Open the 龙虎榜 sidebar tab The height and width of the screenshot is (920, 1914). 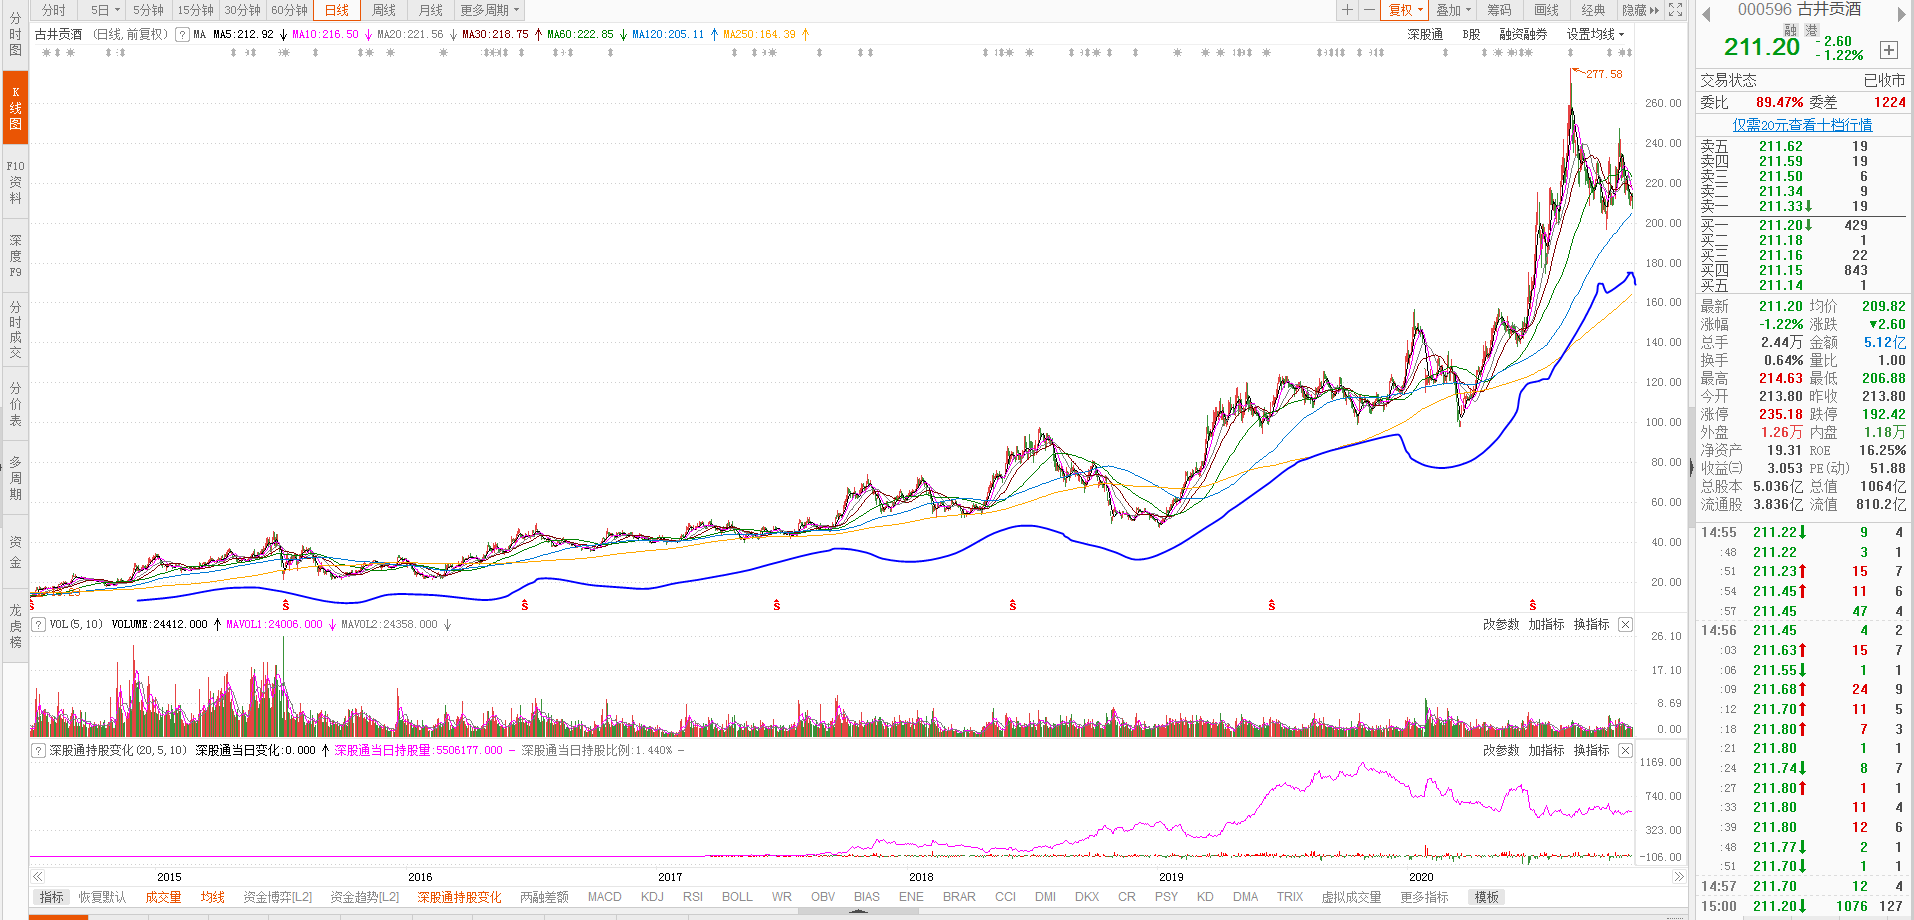[15, 626]
